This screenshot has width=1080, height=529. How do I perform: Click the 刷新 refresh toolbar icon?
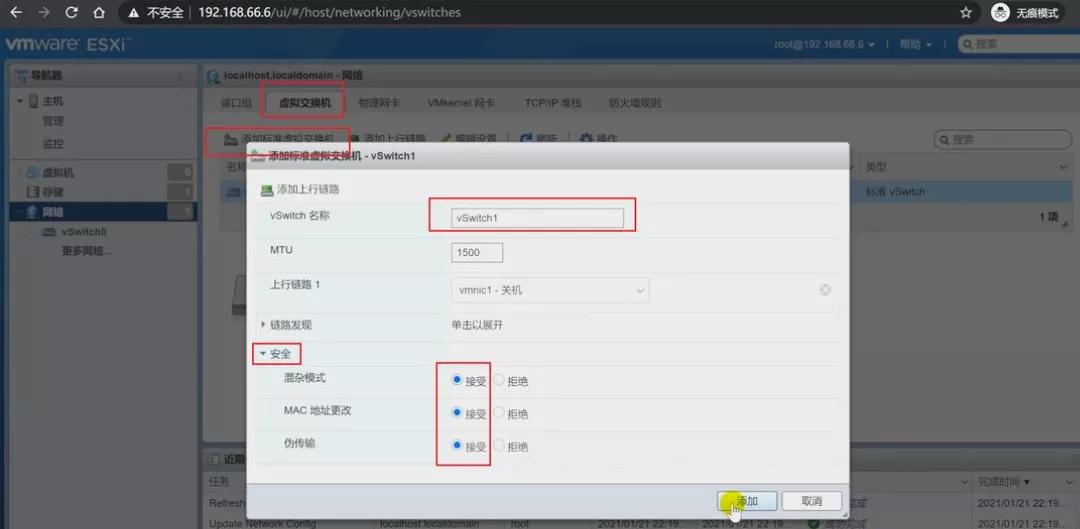(526, 138)
